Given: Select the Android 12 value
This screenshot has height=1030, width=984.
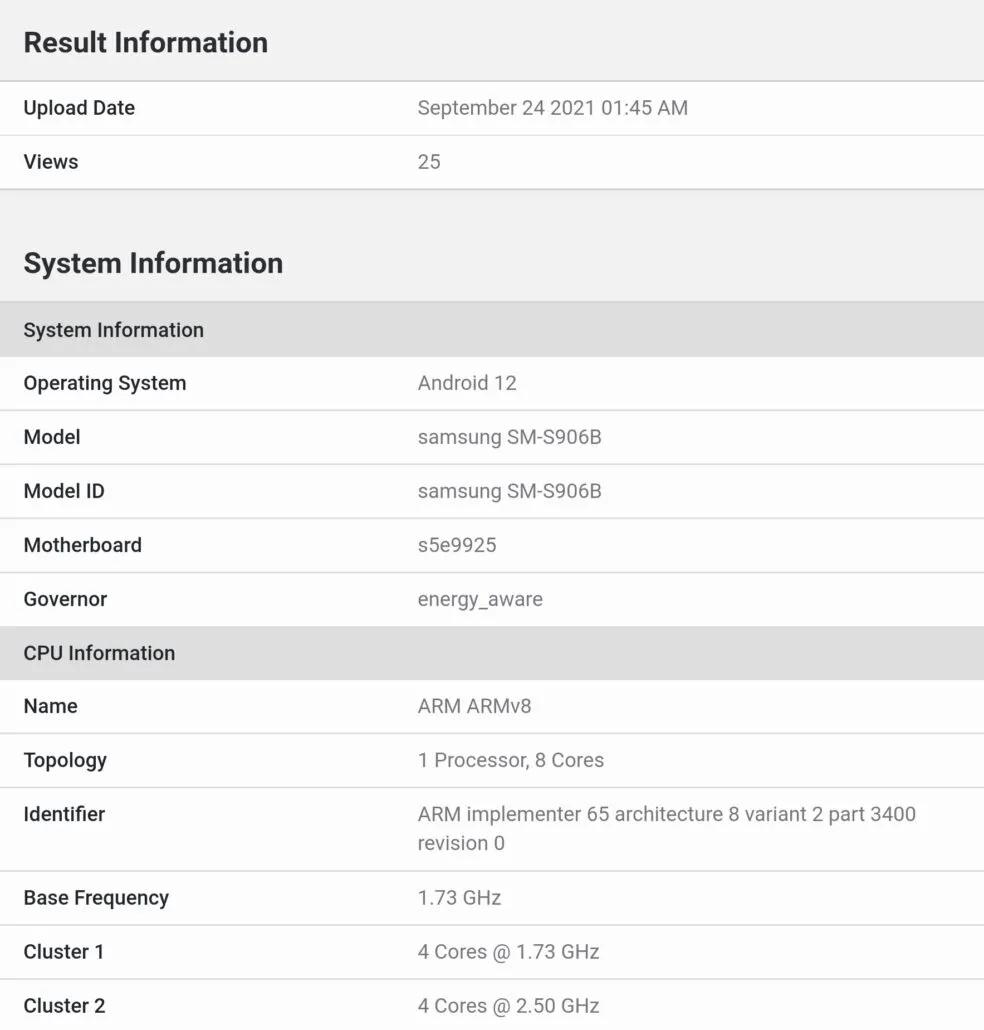Looking at the screenshot, I should point(468,383).
